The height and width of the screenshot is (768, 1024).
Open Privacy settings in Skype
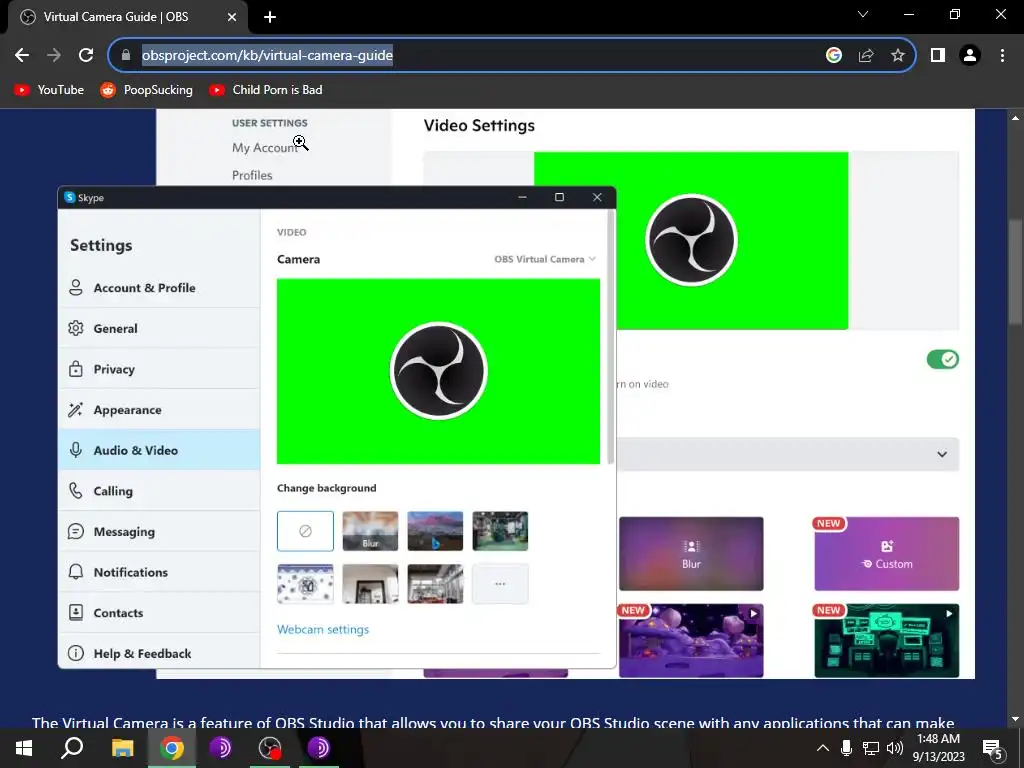point(159,369)
